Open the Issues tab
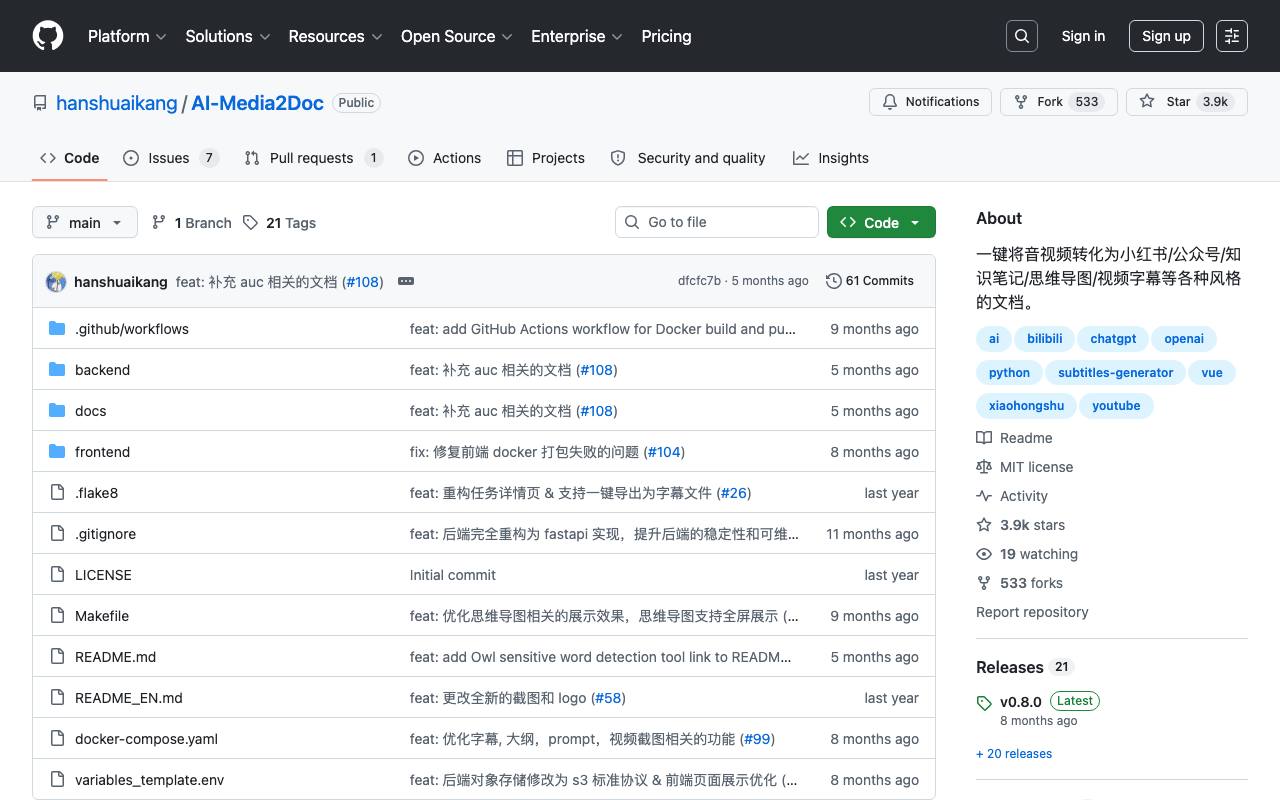1280x800 pixels. click(x=170, y=158)
